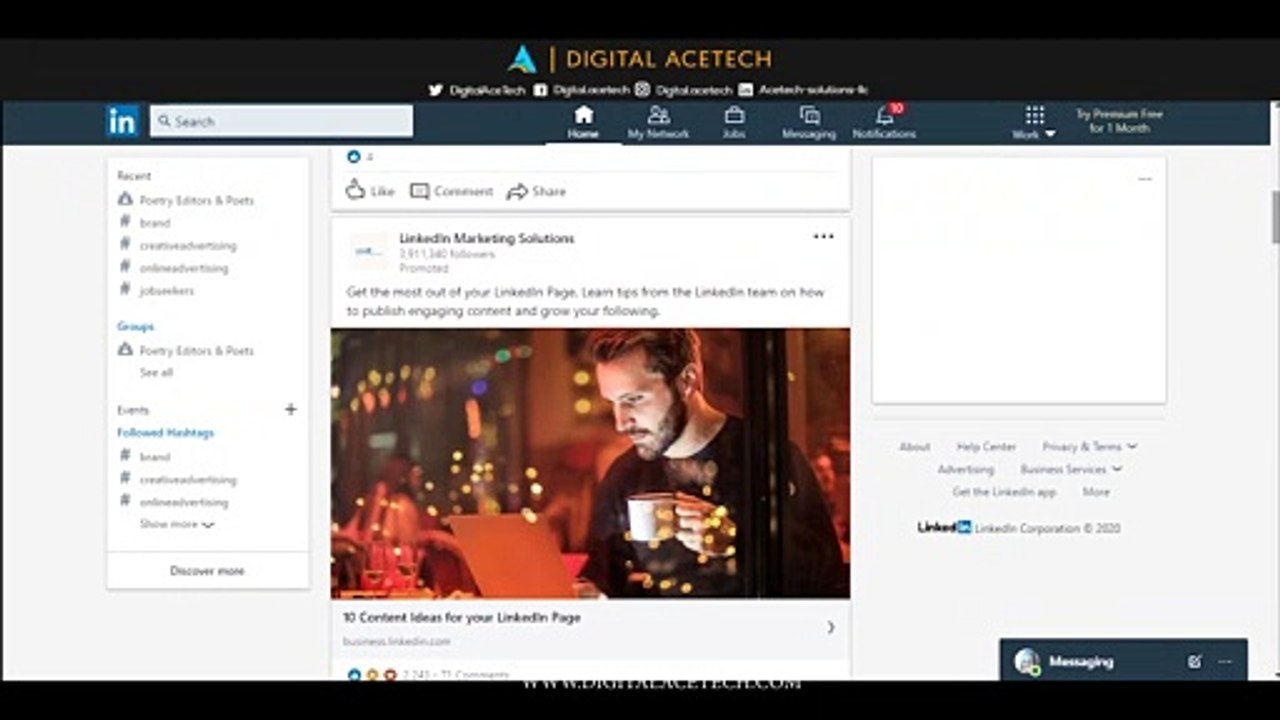Click Try Premium Free for 1 Month

tap(1119, 121)
